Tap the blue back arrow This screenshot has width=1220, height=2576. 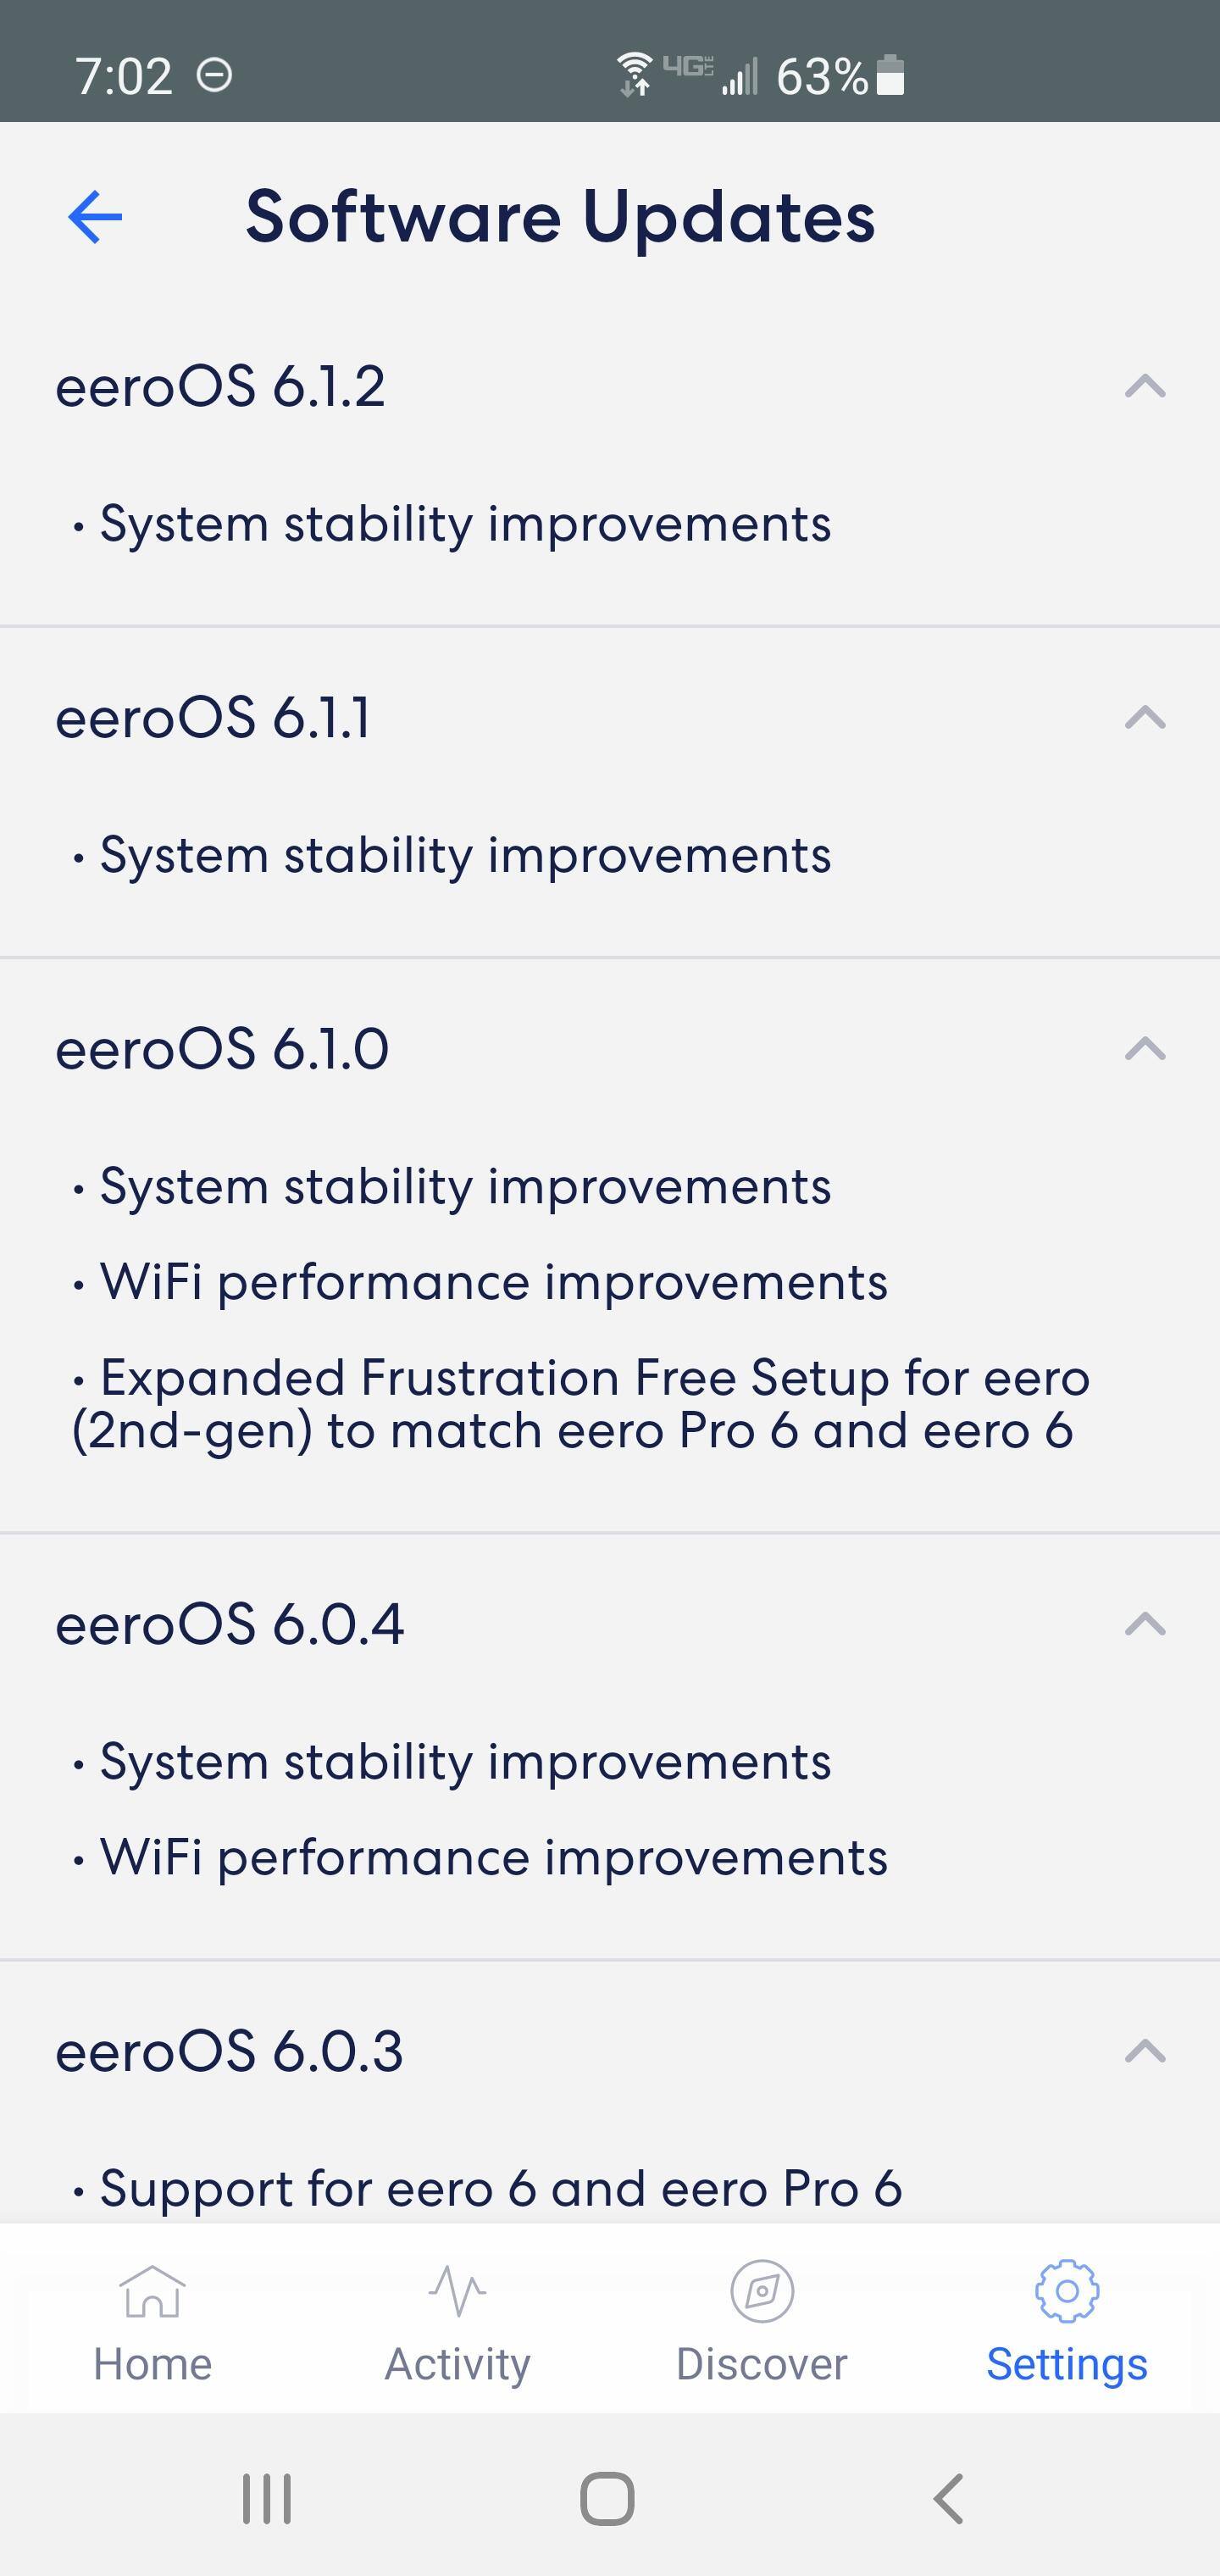point(95,217)
